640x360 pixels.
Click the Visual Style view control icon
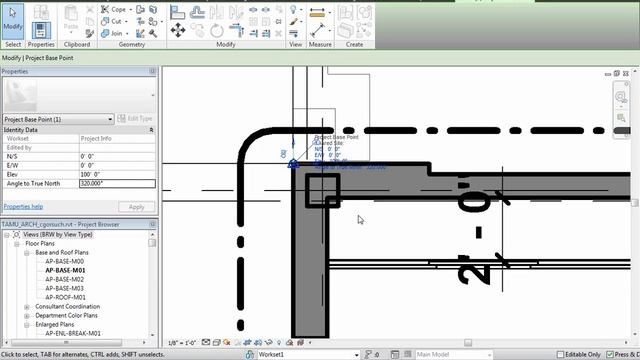[x=216, y=342]
